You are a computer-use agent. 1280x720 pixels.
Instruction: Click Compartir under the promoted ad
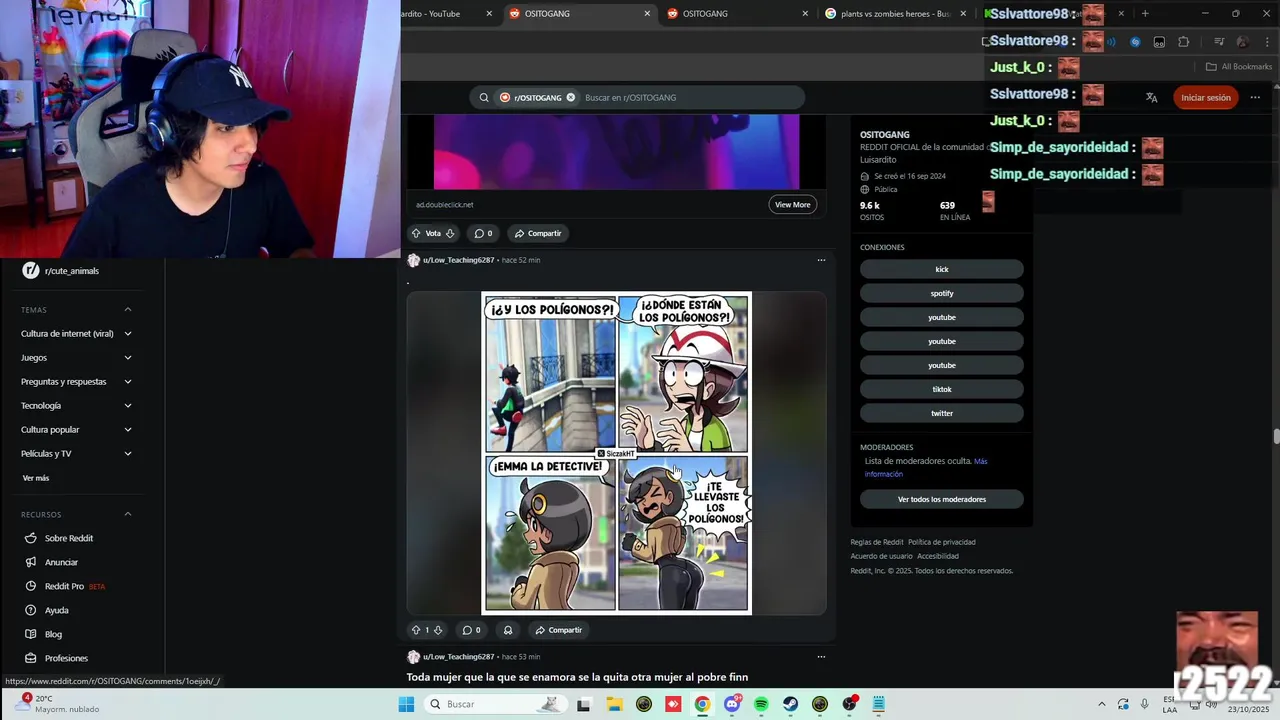[x=538, y=233]
